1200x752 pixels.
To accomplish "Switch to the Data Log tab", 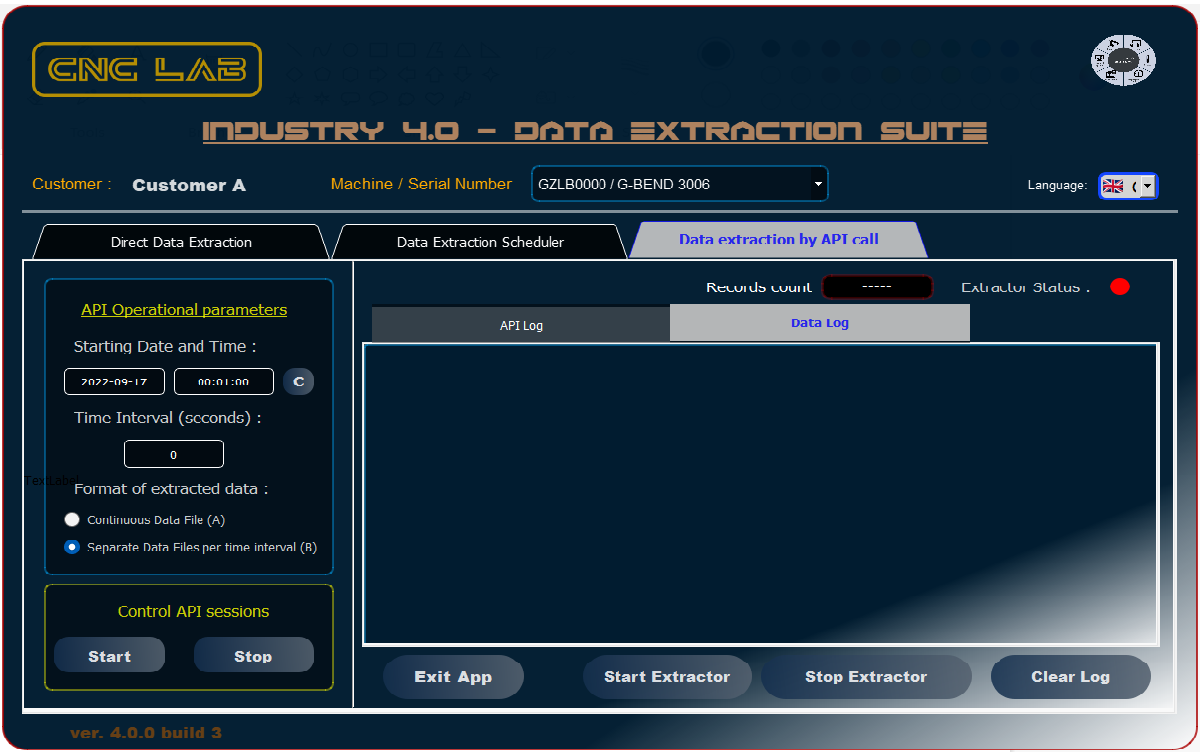I will 819,323.
